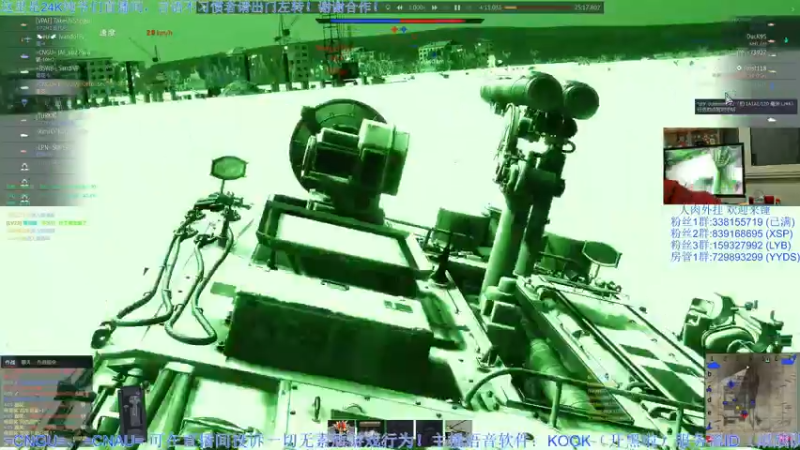The image size is (800, 450).
Task: Select player =BSWB=_SandVIP in team list
Action: tap(57, 68)
